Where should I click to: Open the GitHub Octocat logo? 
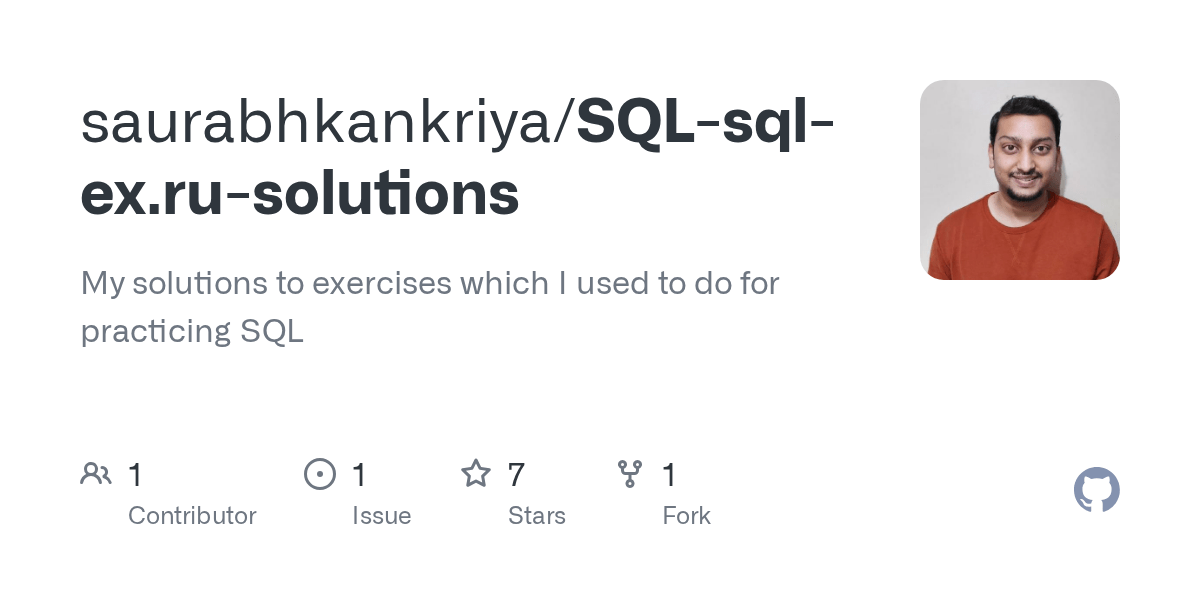pos(1096,491)
